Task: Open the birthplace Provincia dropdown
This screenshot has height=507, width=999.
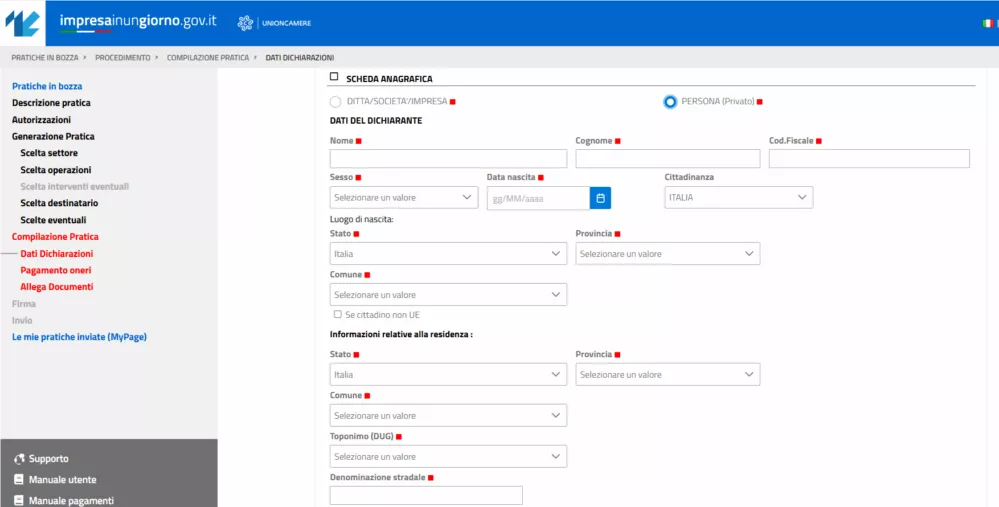Action: pyautogui.click(x=667, y=254)
